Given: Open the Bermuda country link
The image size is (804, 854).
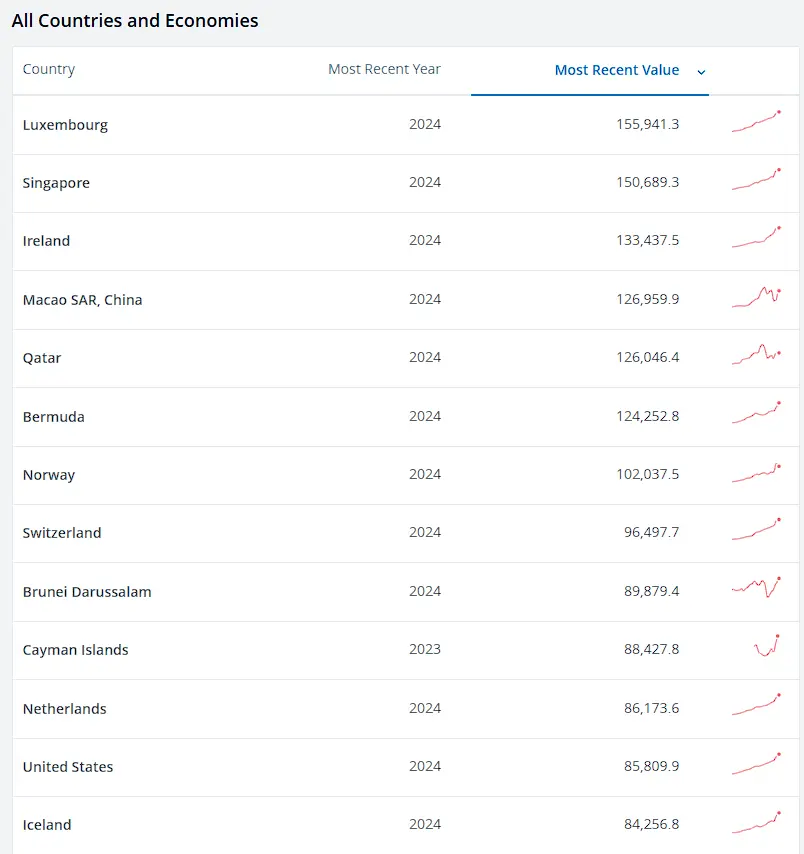Looking at the screenshot, I should tap(53, 417).
